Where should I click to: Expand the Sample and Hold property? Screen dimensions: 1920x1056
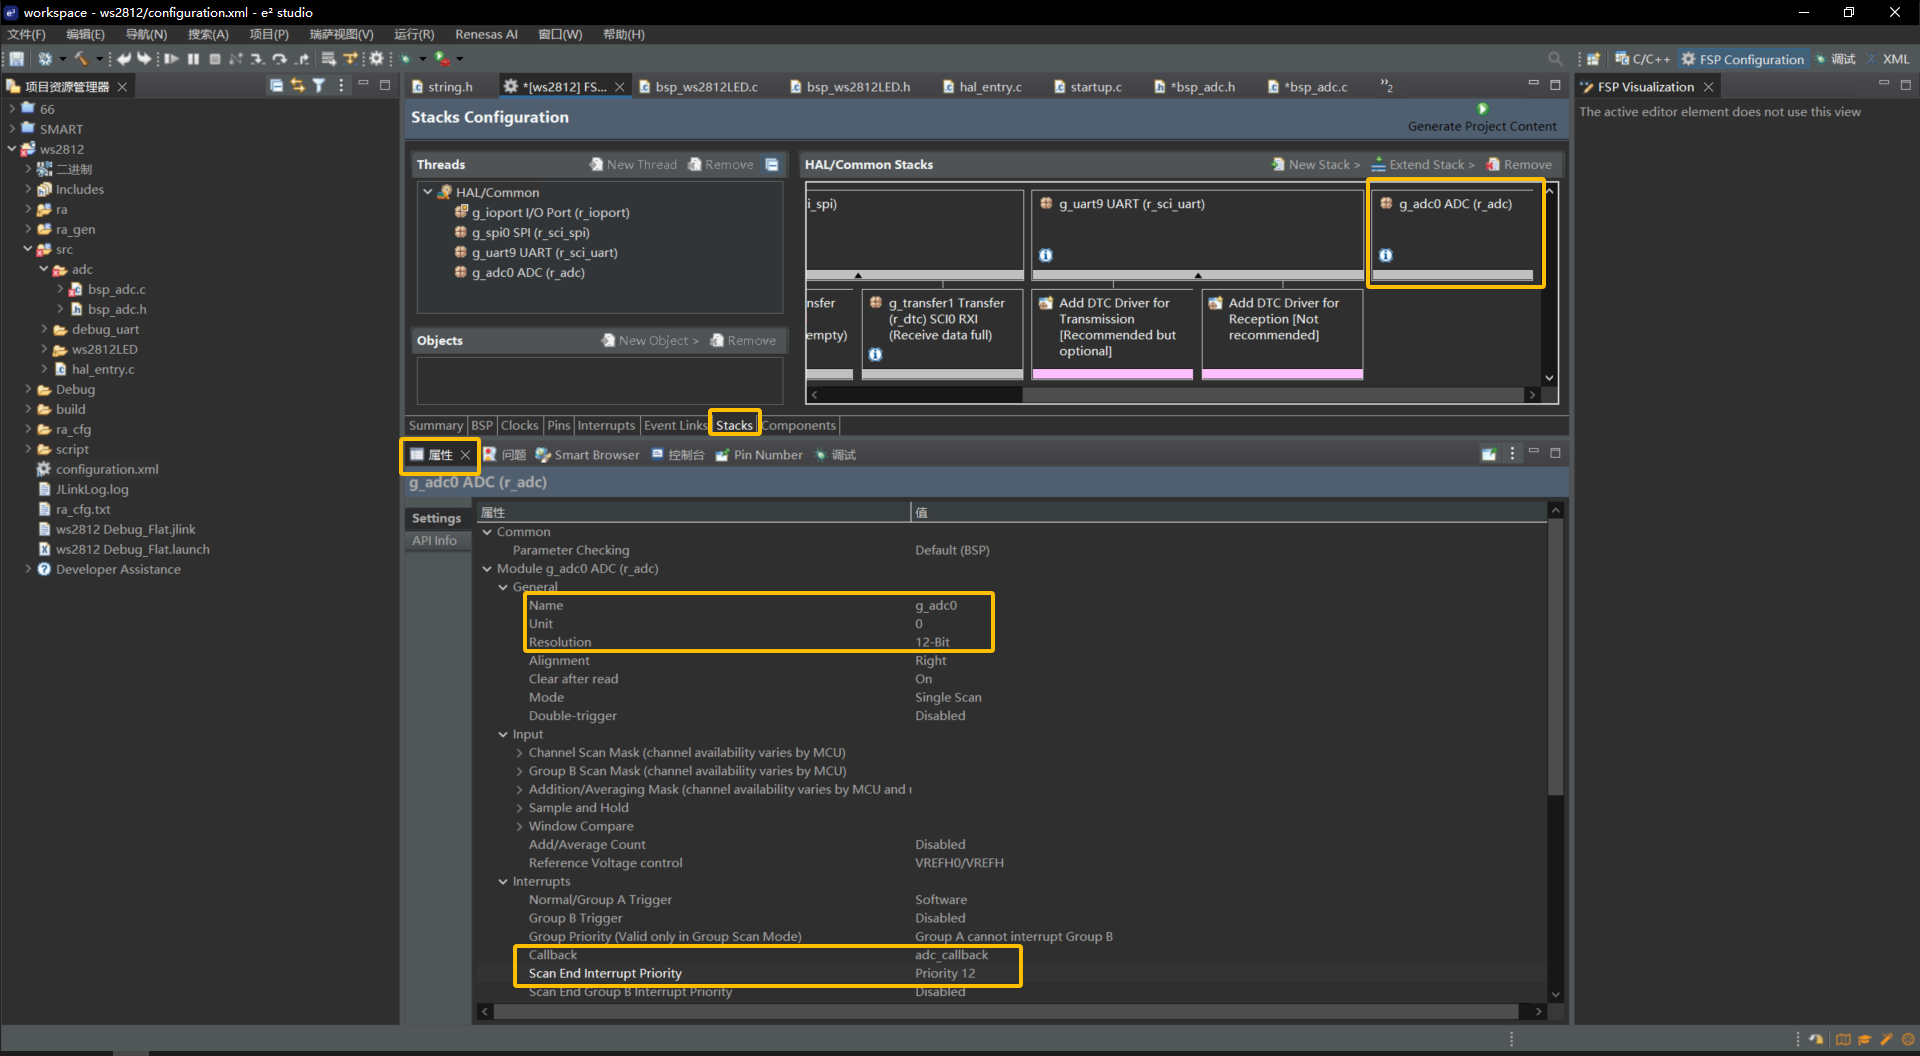point(519,808)
